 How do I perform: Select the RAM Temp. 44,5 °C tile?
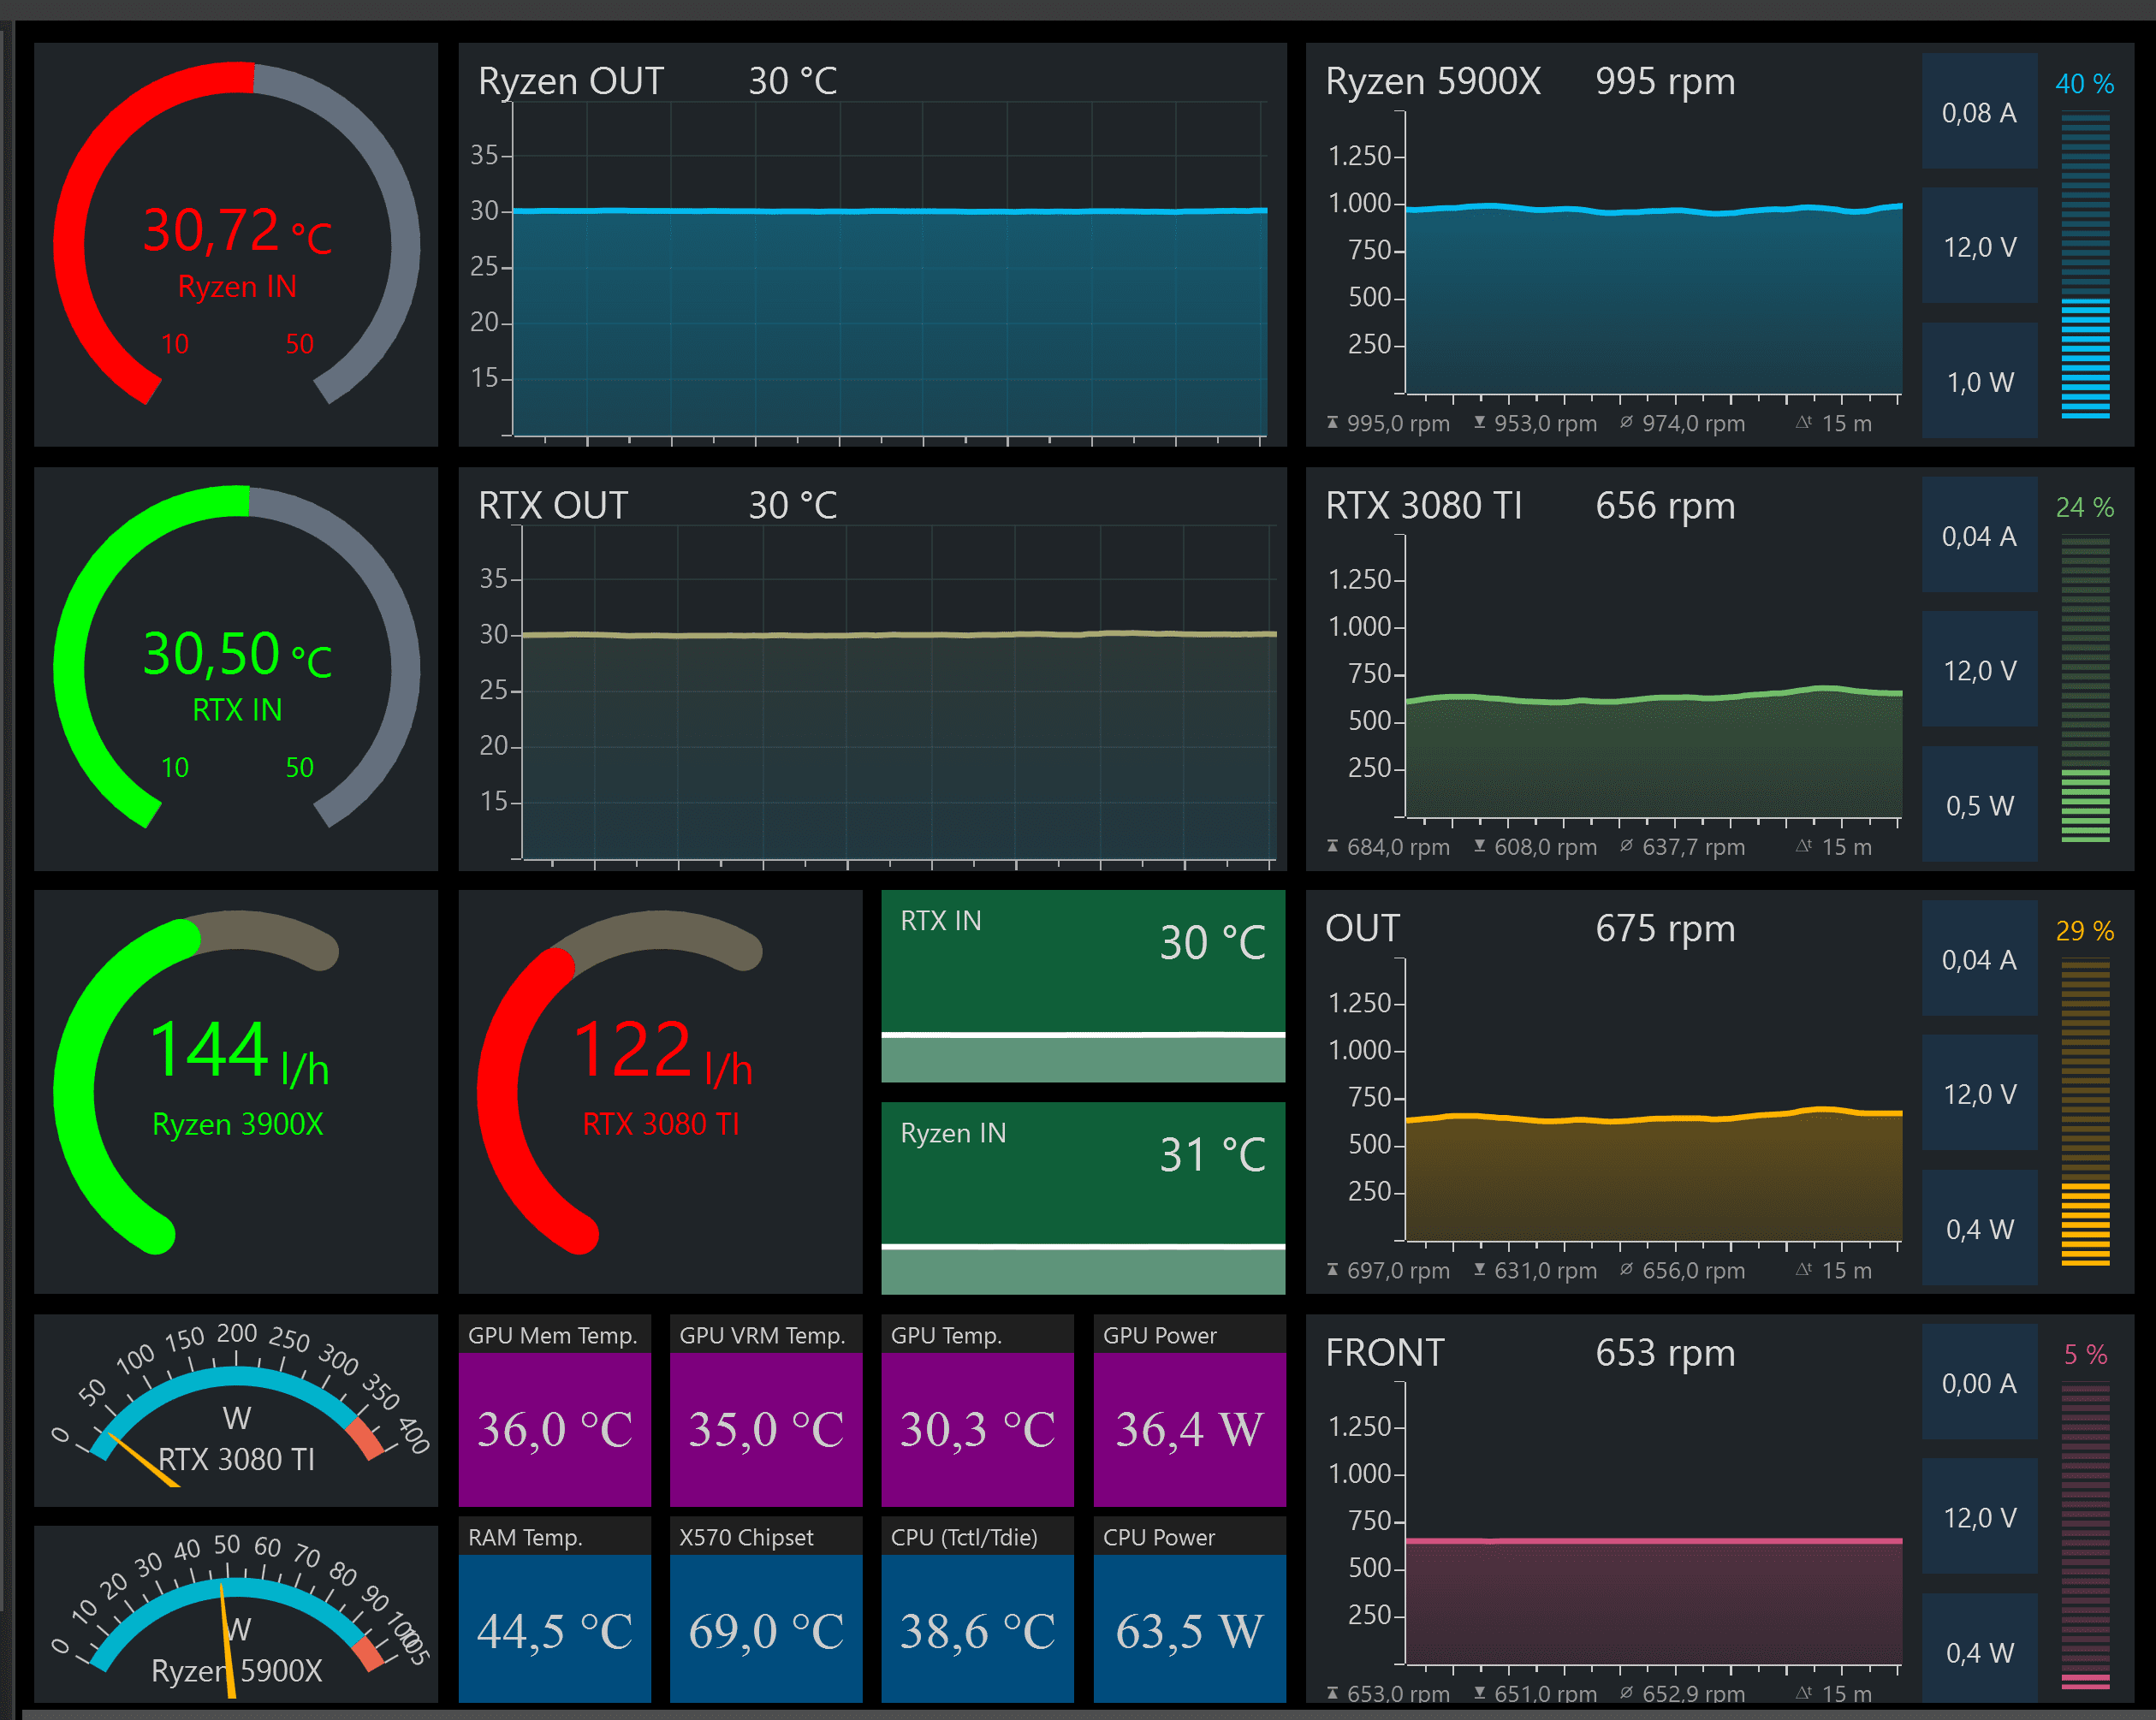tap(555, 1610)
